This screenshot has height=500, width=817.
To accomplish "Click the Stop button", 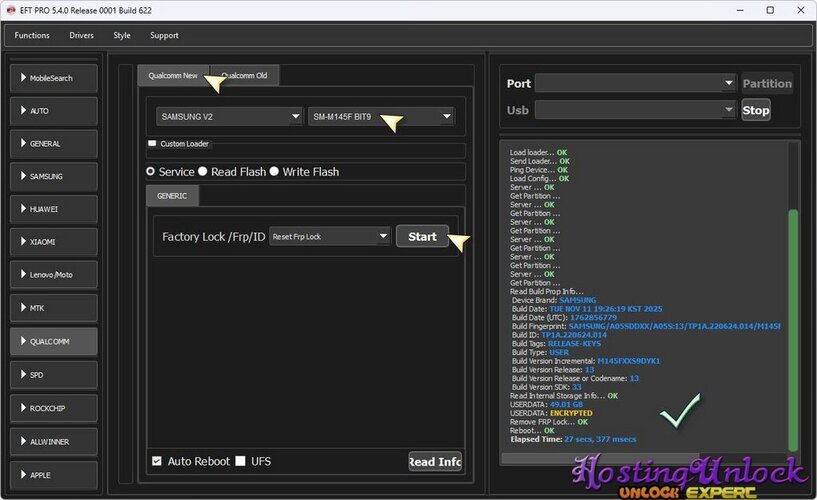I will (756, 110).
